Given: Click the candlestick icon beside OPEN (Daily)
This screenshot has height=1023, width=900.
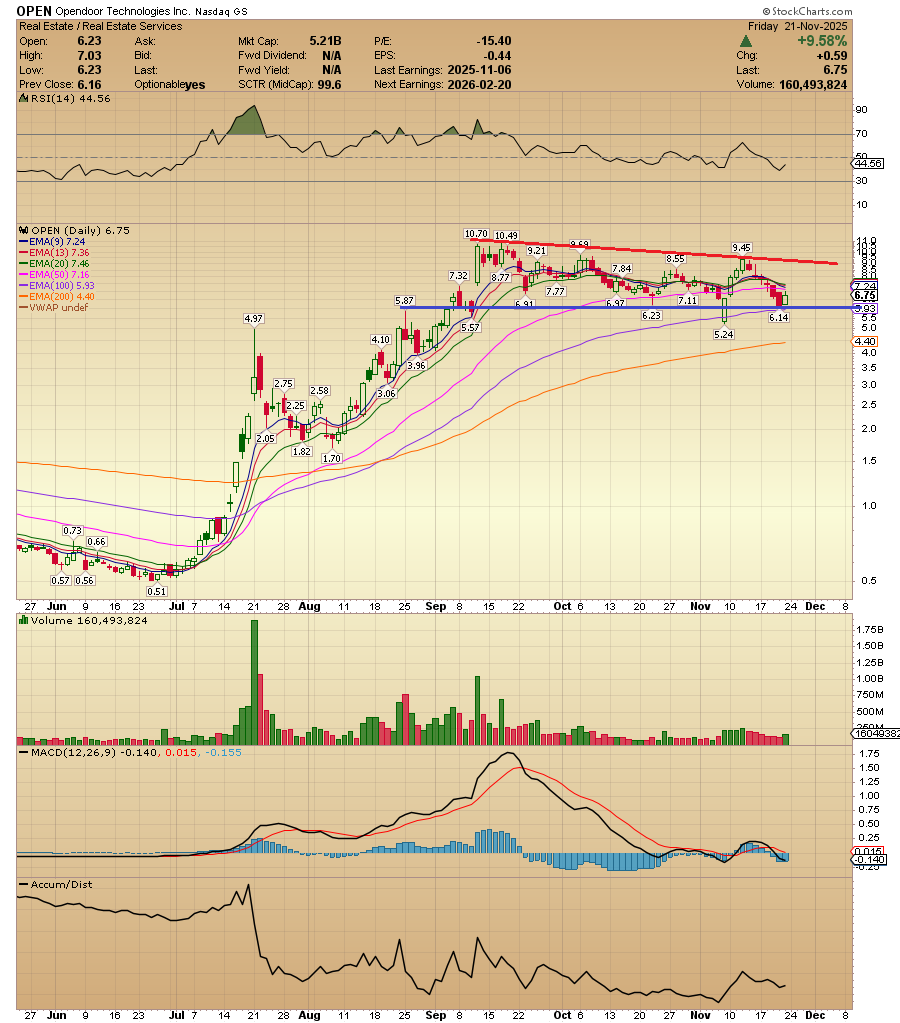Looking at the screenshot, I should [24, 230].
